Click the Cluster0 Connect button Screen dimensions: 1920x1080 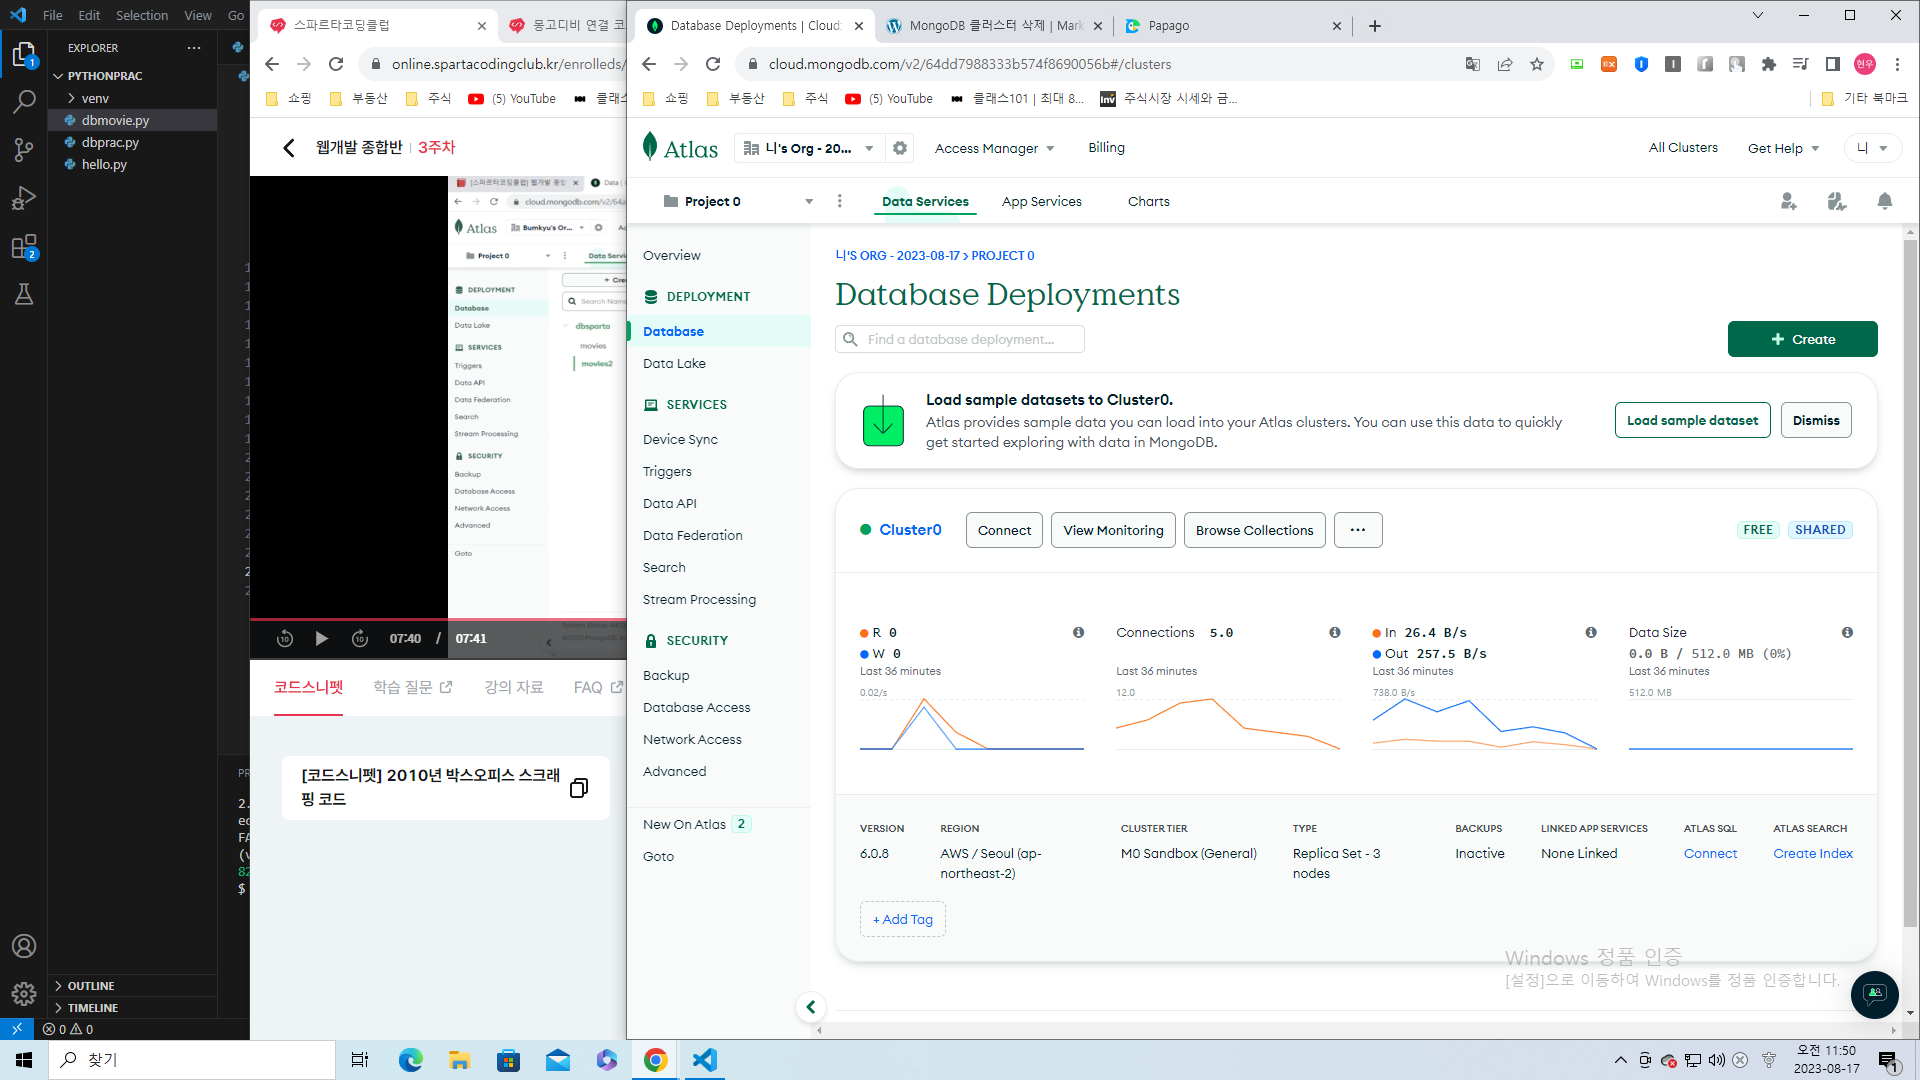click(x=1004, y=530)
